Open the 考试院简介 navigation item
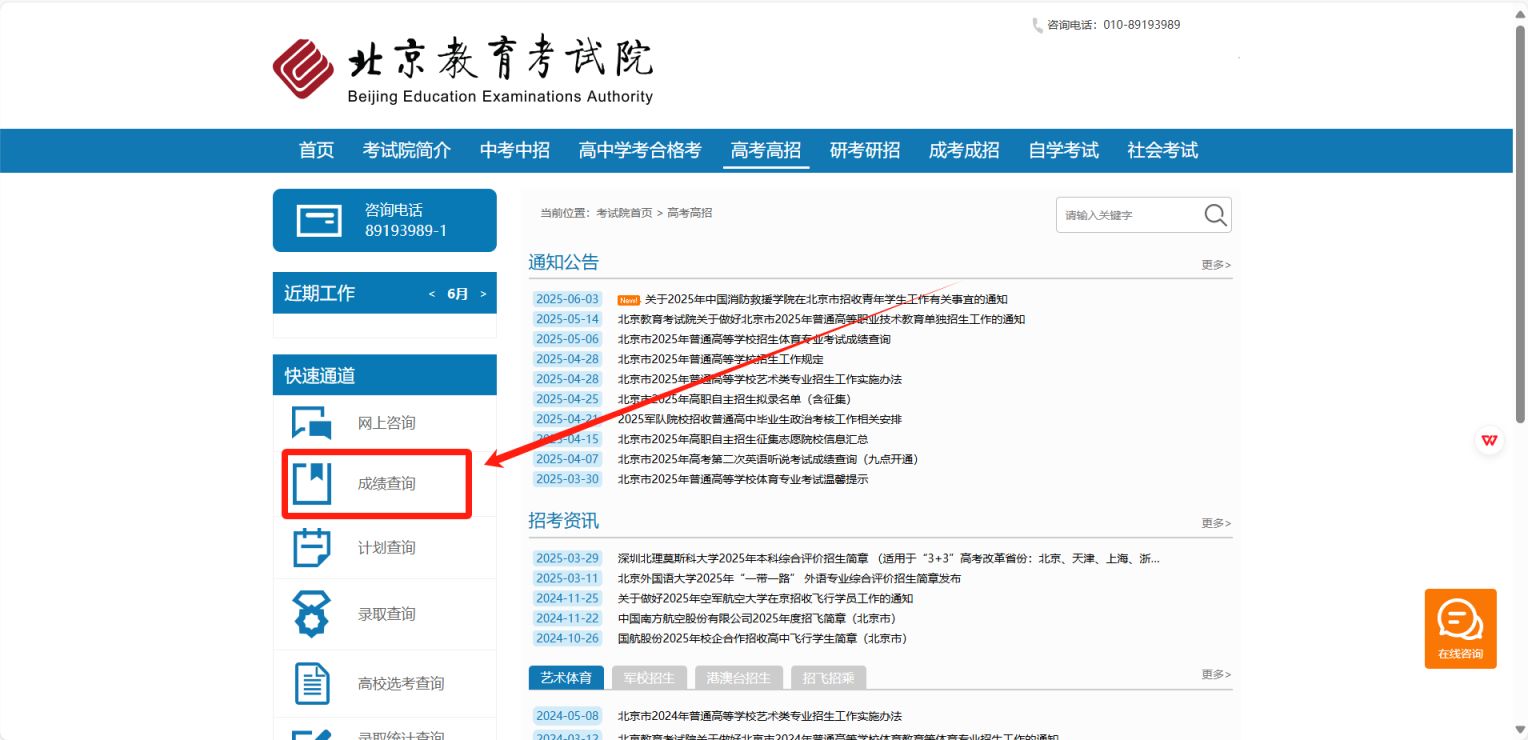Image resolution: width=1528 pixels, height=740 pixels. pos(407,150)
